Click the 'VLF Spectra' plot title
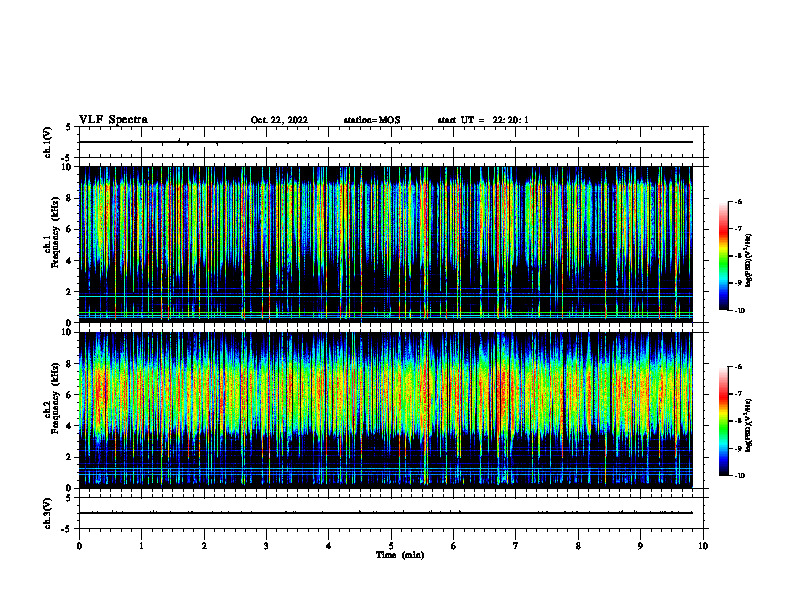 pyautogui.click(x=113, y=120)
